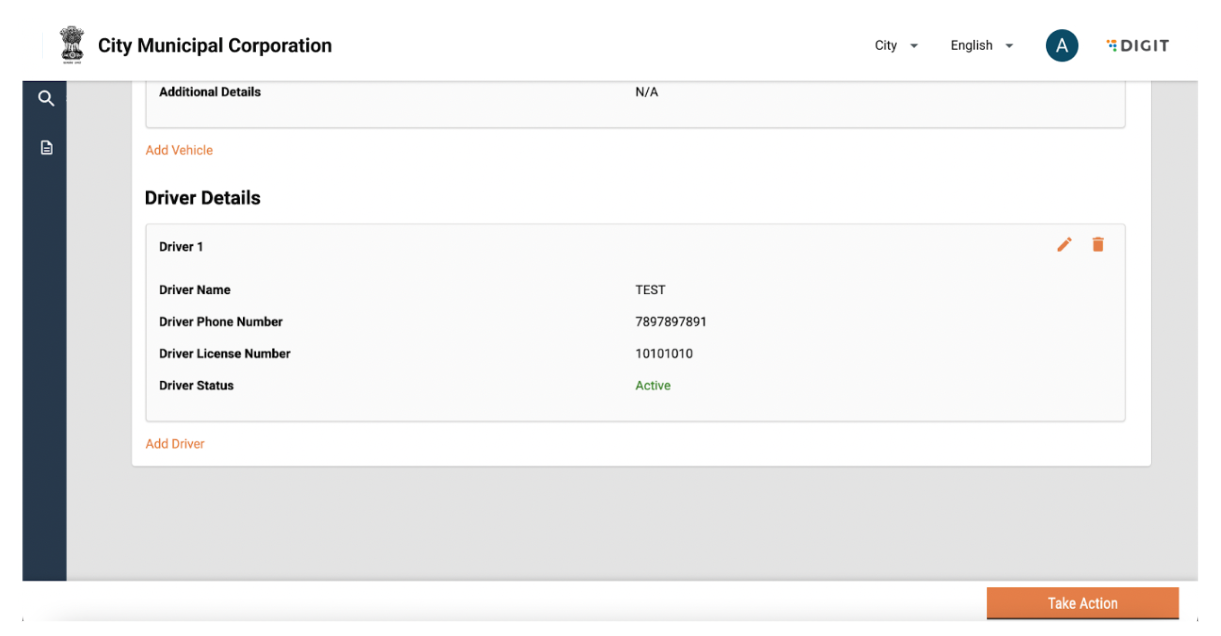
Task: Edit Driver 1 using the pencil icon
Action: click(x=1064, y=245)
